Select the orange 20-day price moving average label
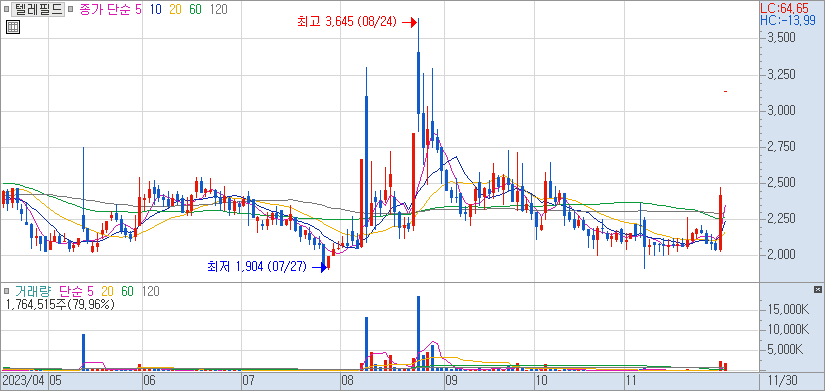 [175, 9]
